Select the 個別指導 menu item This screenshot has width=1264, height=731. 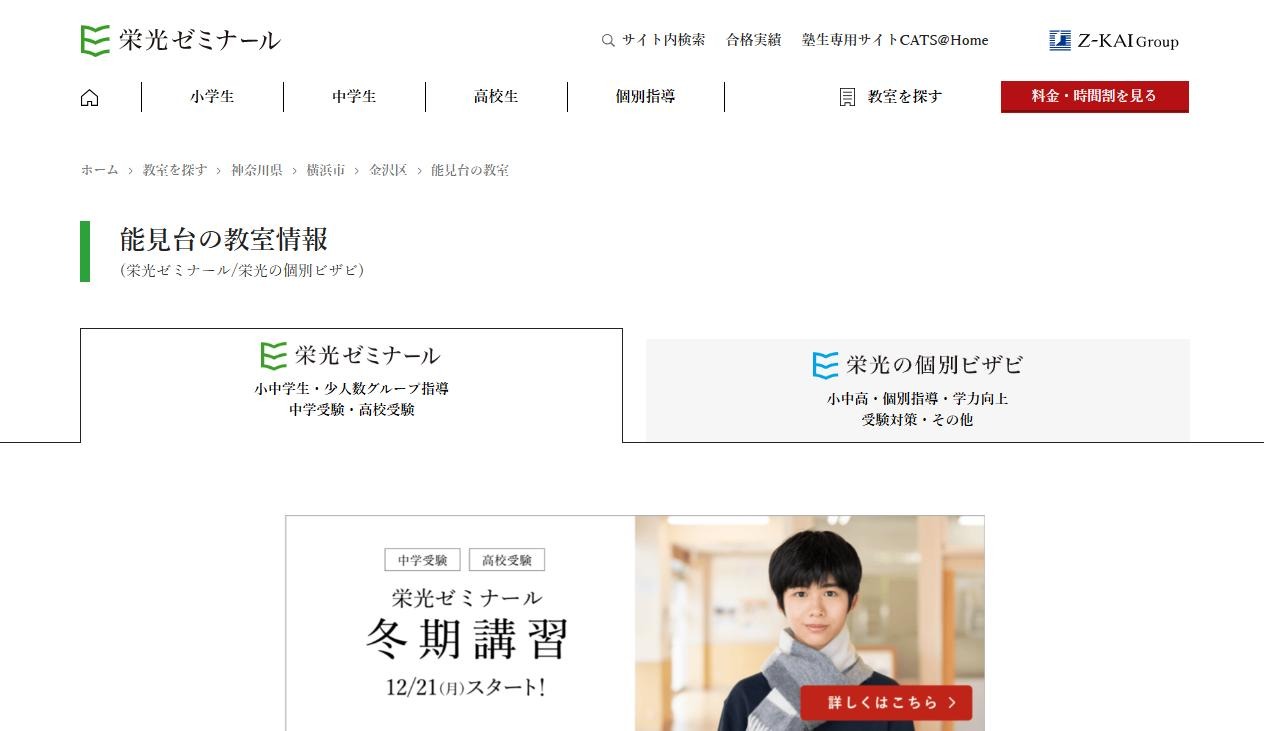646,97
